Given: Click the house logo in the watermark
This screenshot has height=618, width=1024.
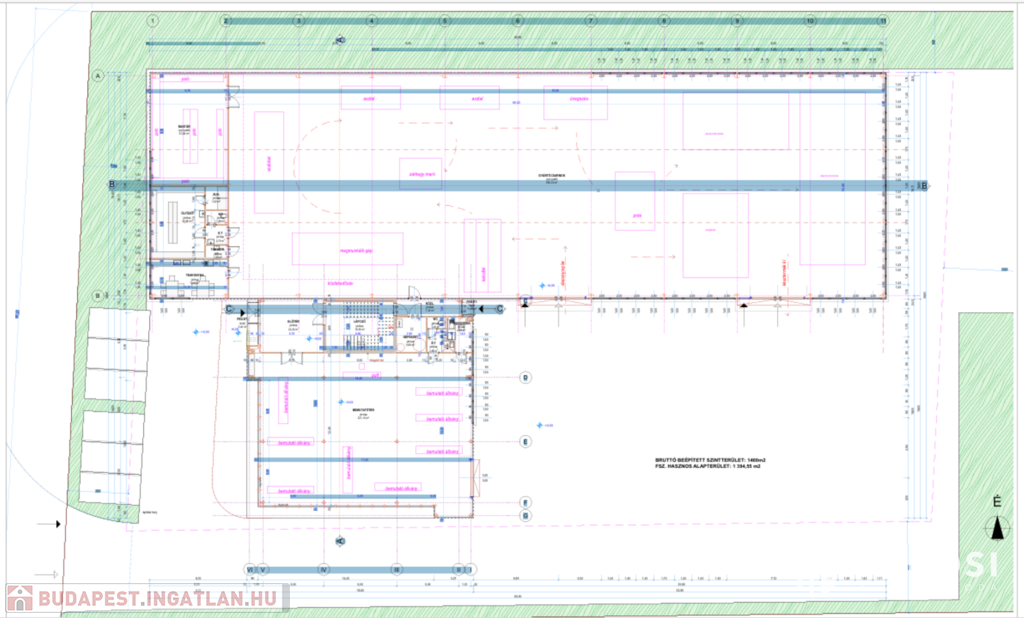Looking at the screenshot, I should tap(20, 598).
